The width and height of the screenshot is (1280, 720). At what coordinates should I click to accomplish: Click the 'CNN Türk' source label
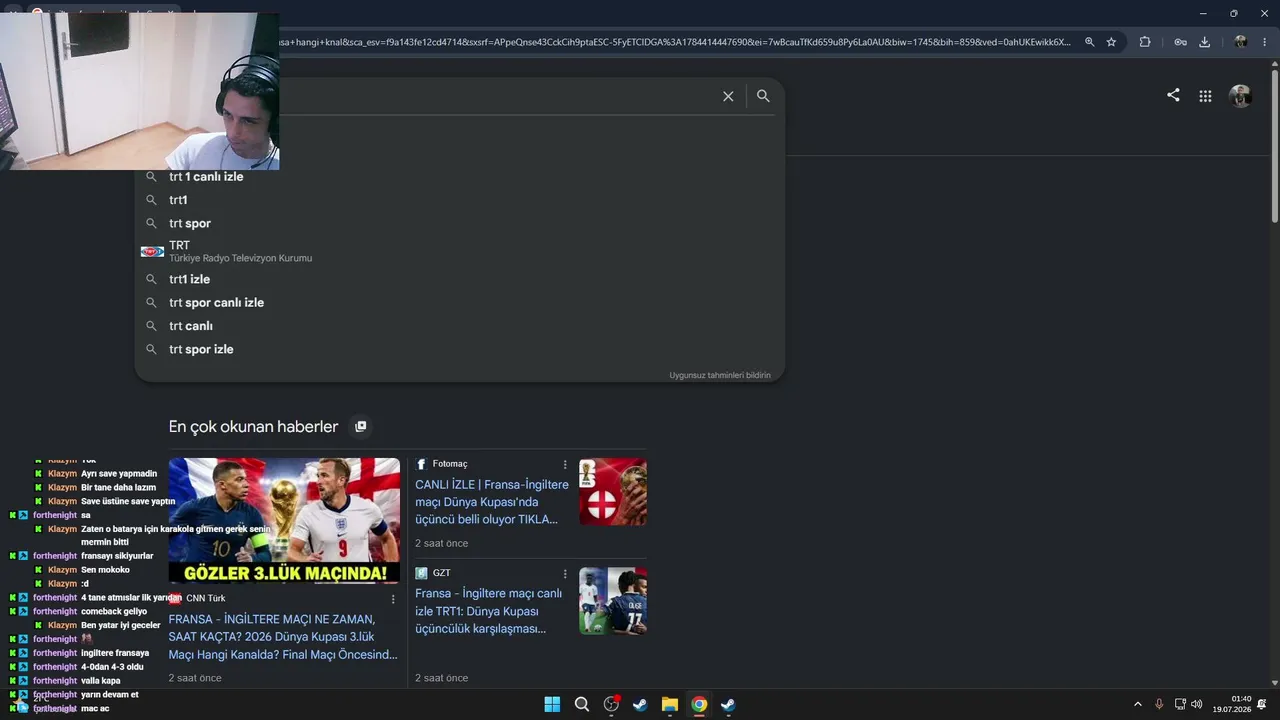pyautogui.click(x=206, y=599)
